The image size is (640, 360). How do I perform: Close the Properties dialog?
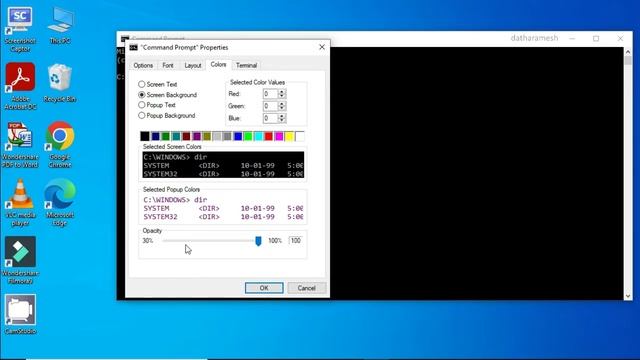[x=322, y=47]
